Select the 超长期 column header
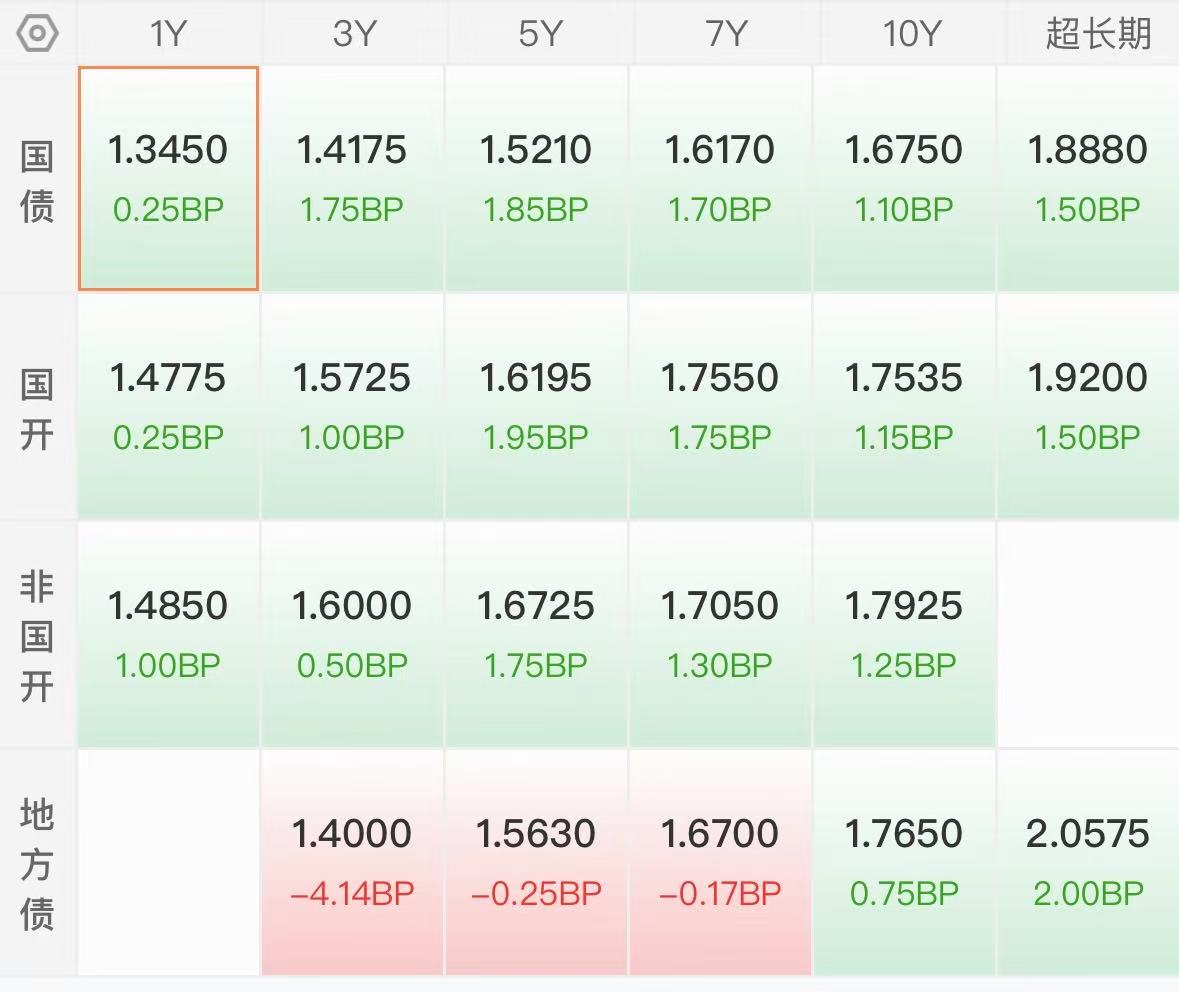This screenshot has width=1179, height=992. (x=1098, y=33)
